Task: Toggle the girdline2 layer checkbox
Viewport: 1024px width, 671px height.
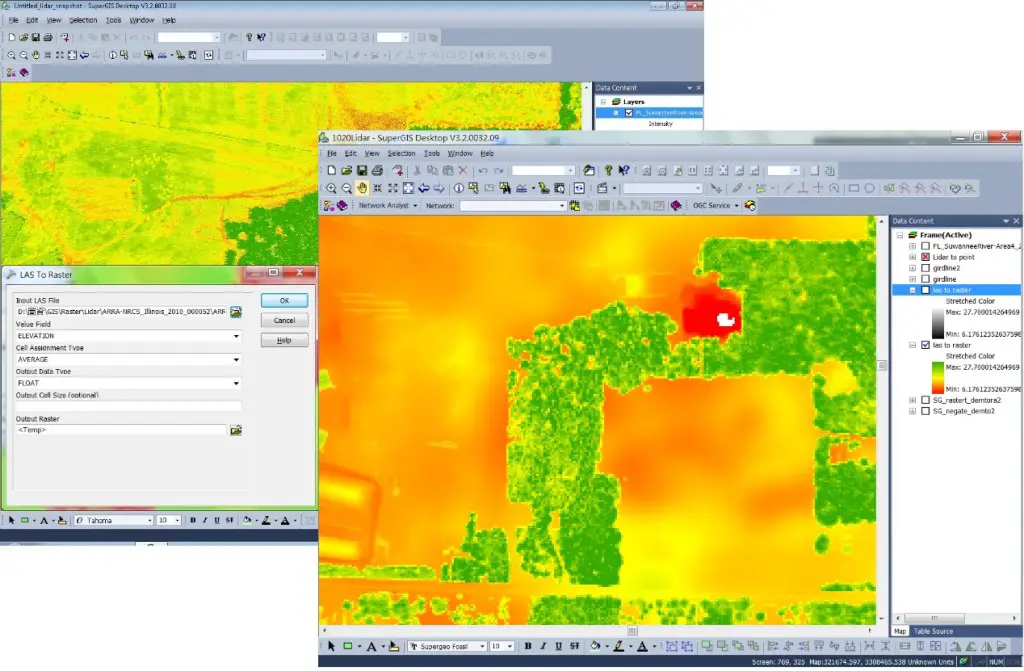Action: click(x=925, y=268)
